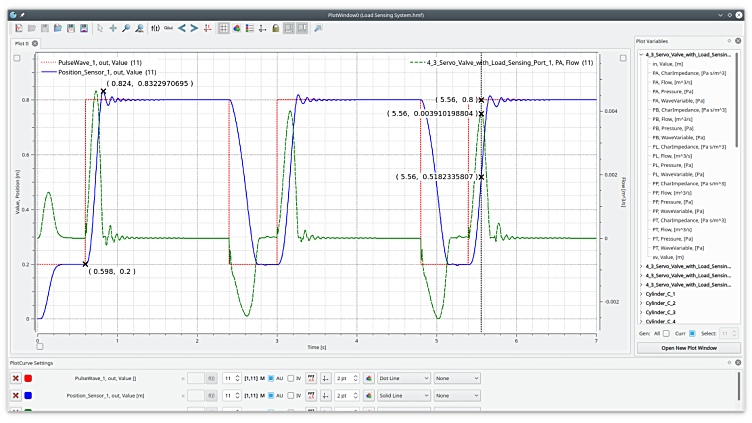Click the 2 pt line width field

click(x=344, y=378)
